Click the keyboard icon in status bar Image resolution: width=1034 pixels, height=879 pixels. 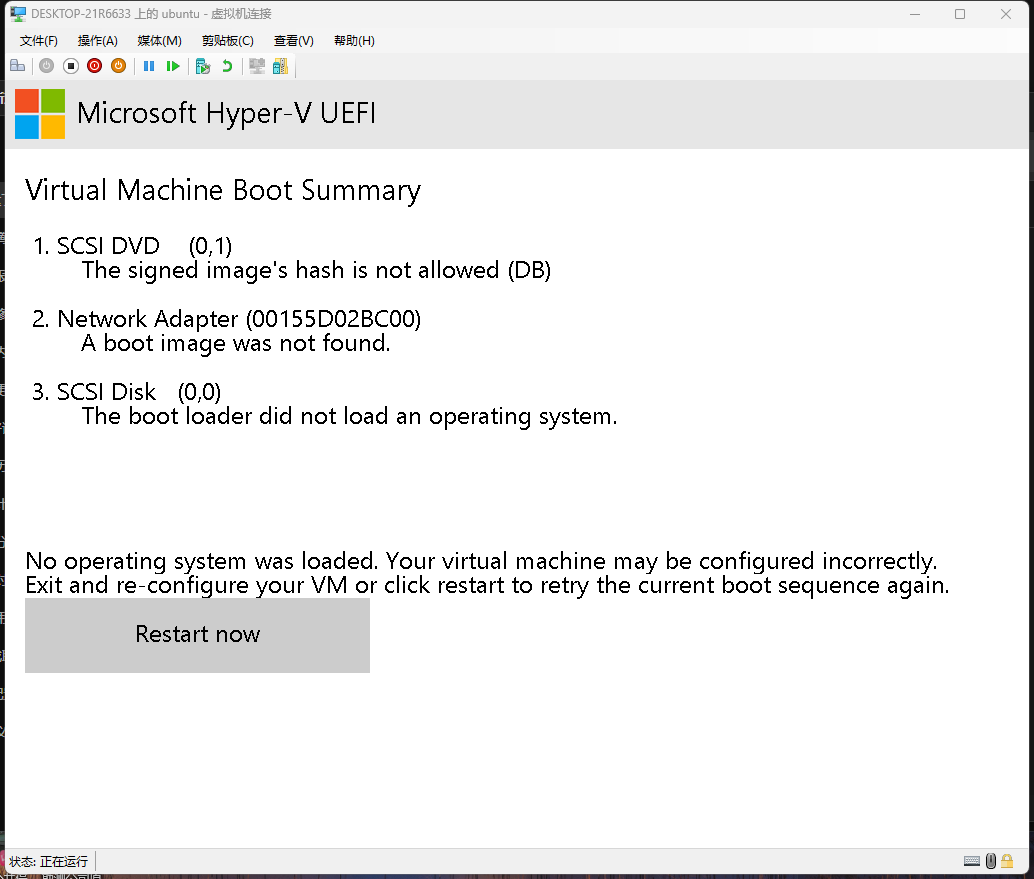coord(971,861)
